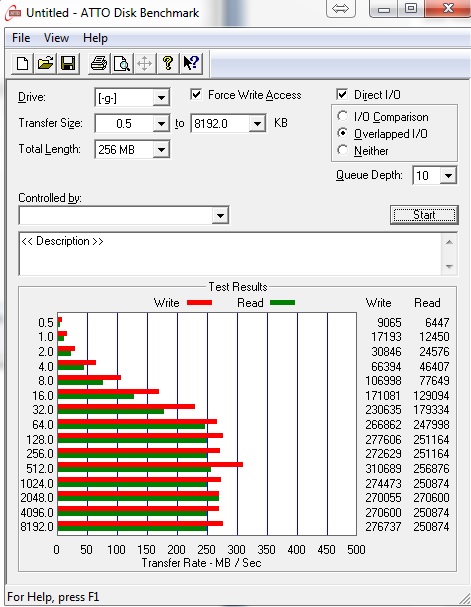Expand the Queue Depth dropdown
This screenshot has height=607, width=471.
(448, 176)
